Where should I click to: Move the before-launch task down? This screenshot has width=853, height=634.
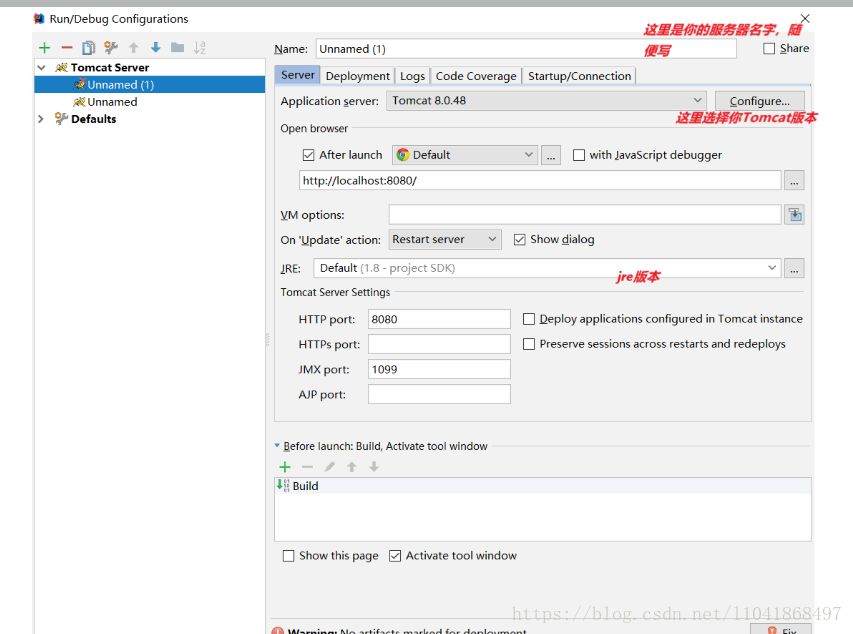[x=374, y=467]
